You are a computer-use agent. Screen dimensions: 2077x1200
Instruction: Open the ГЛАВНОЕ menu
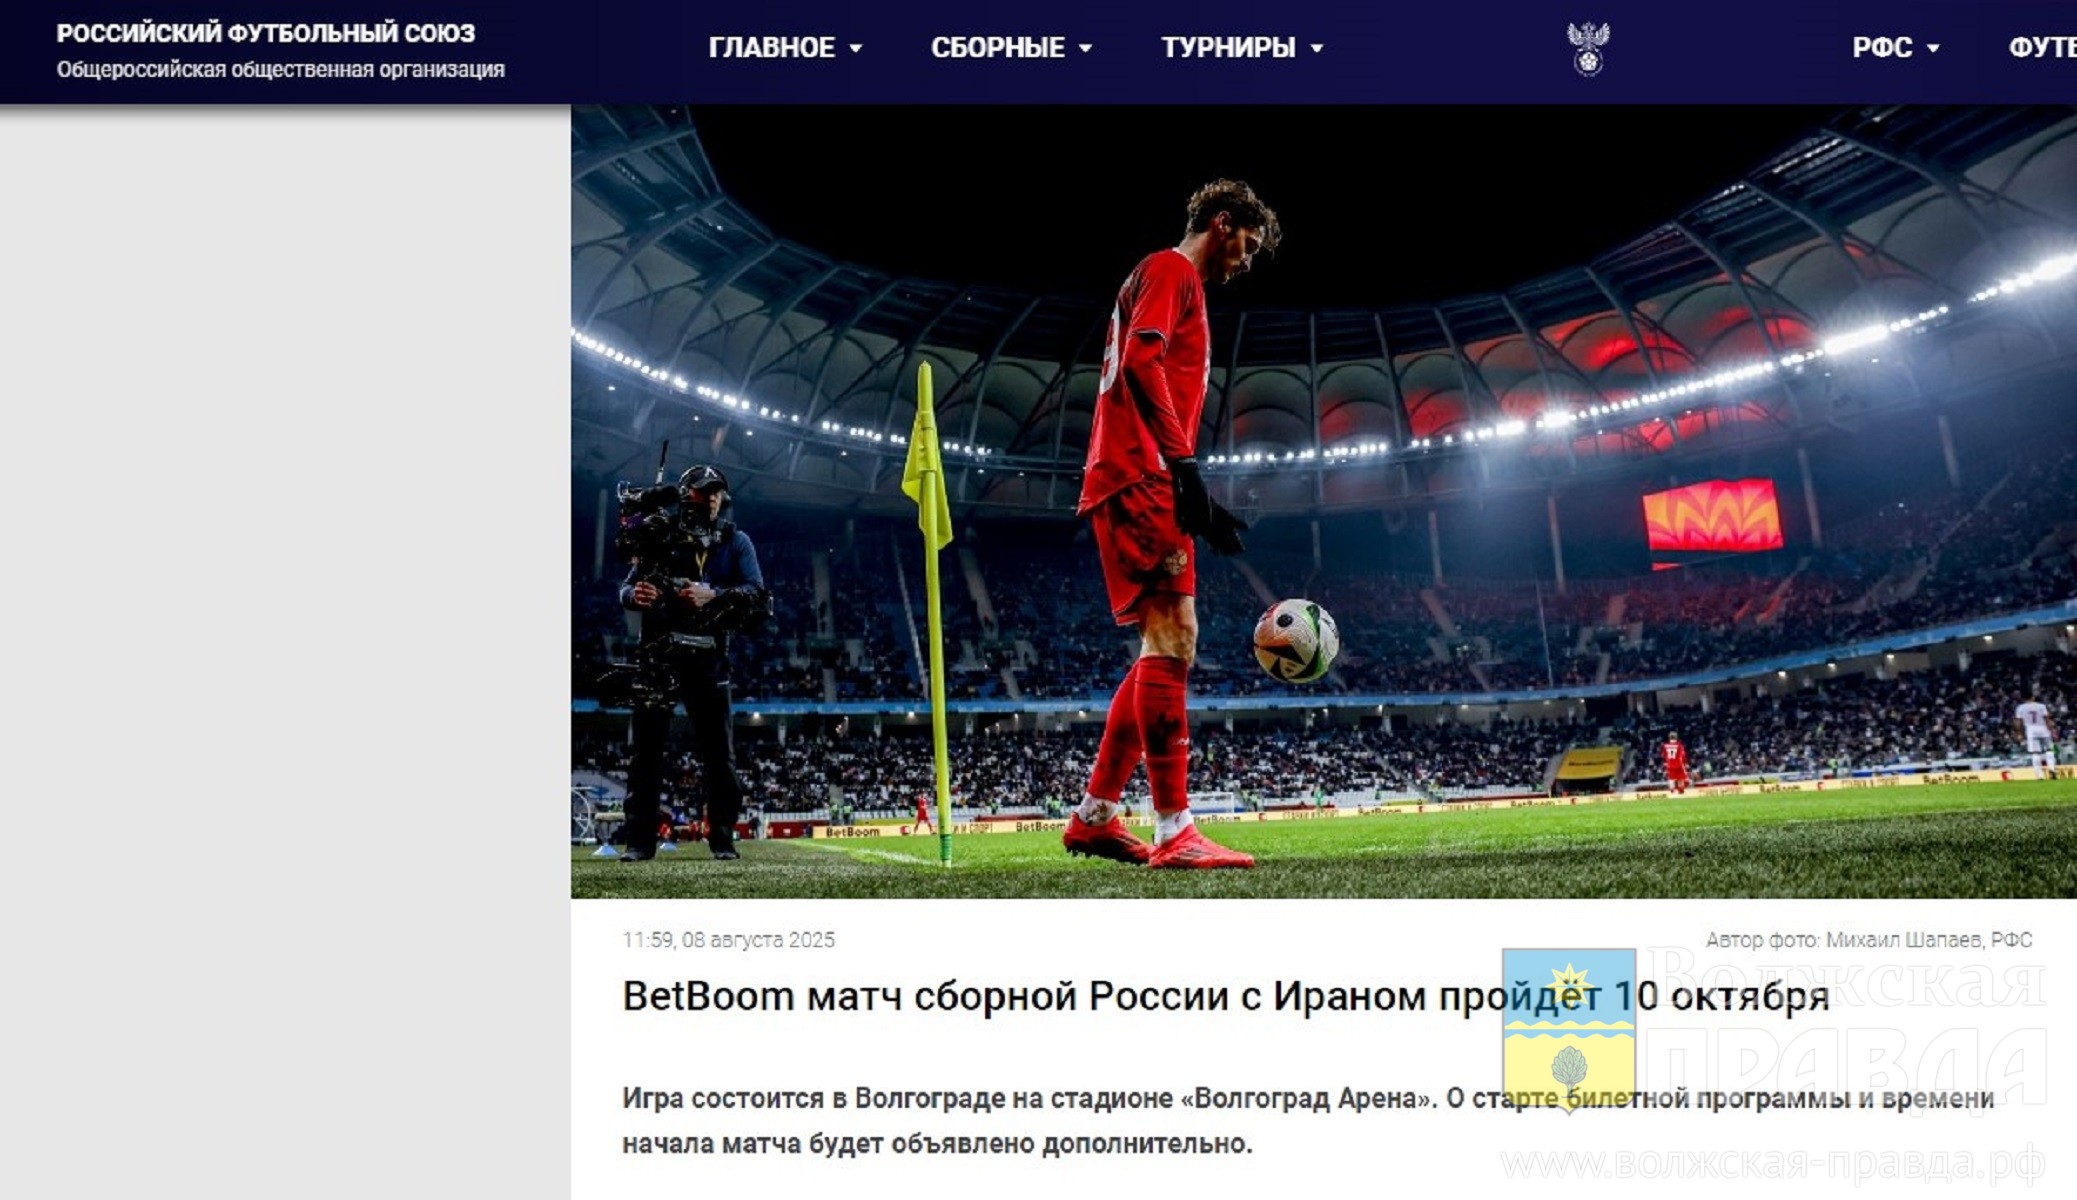(x=772, y=48)
